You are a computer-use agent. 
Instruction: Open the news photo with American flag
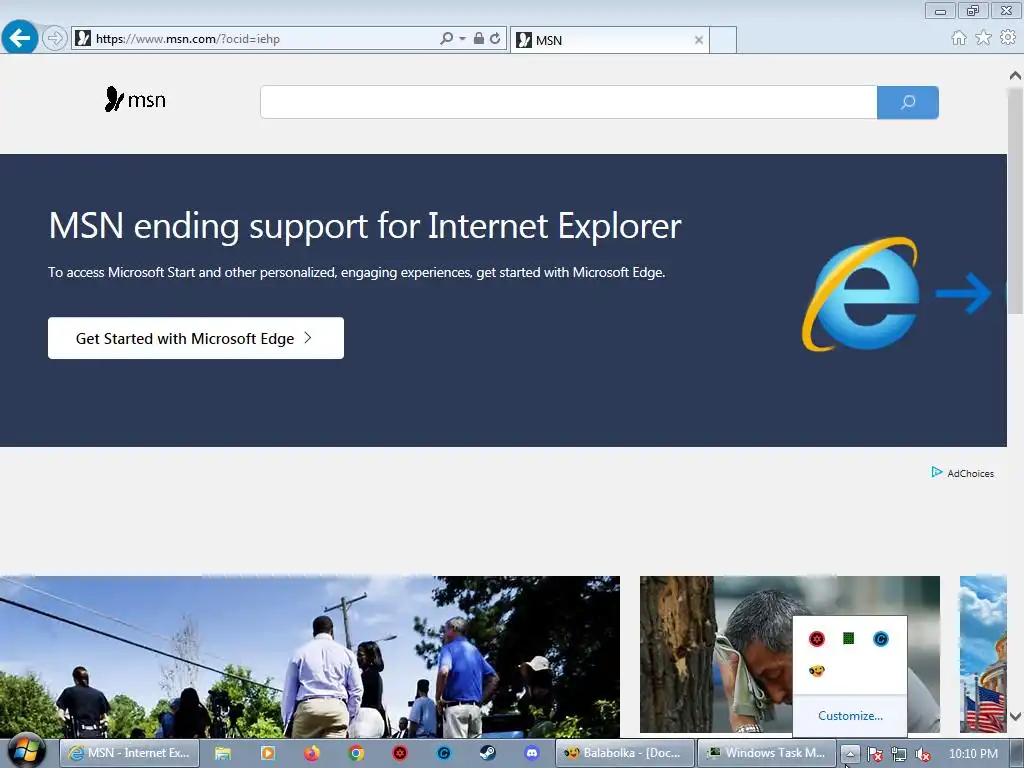(x=983, y=654)
